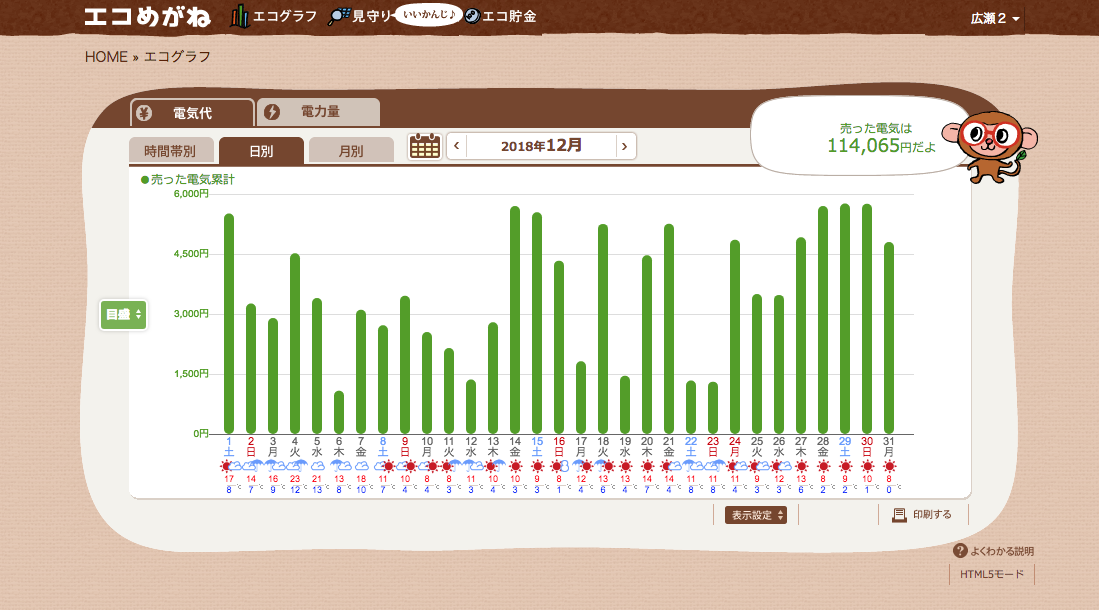Expand the 表示設定 dropdown
Screen dimensions: 1099x610
click(x=755, y=515)
